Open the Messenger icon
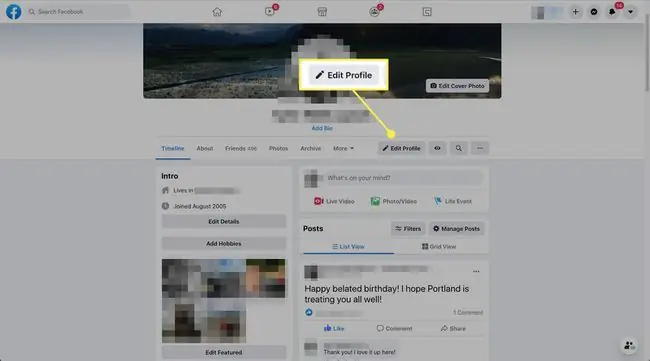 click(594, 12)
